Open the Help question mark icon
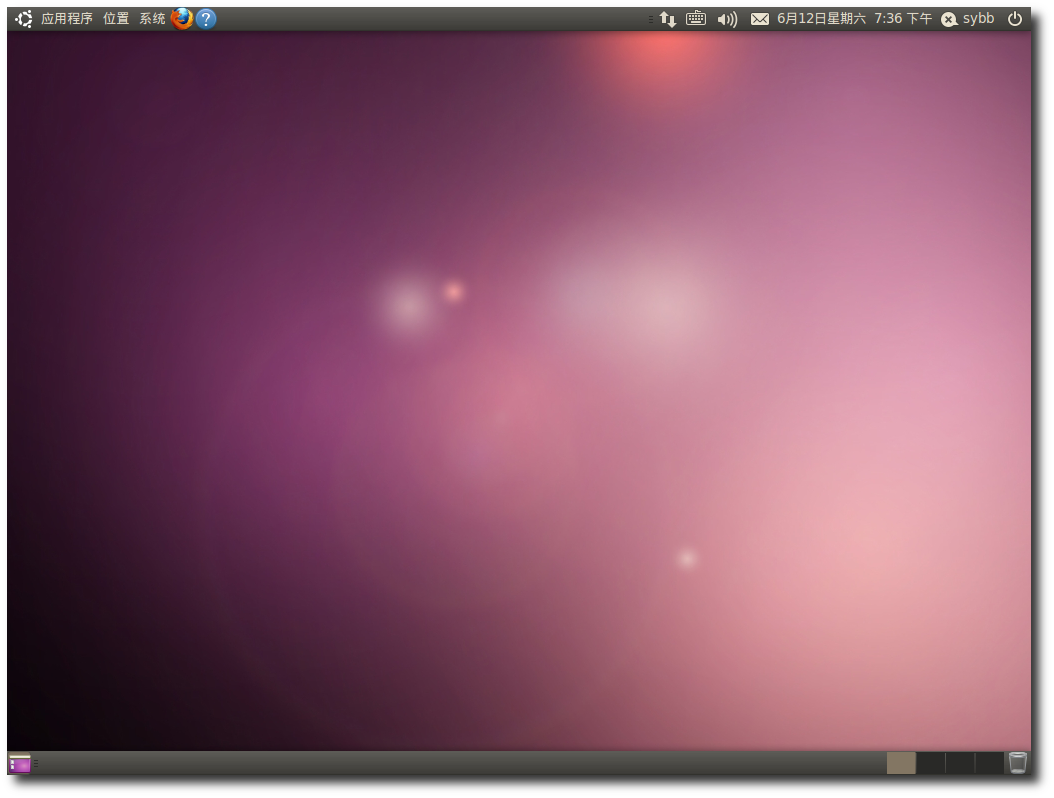This screenshot has width=1054, height=798. coord(206,19)
